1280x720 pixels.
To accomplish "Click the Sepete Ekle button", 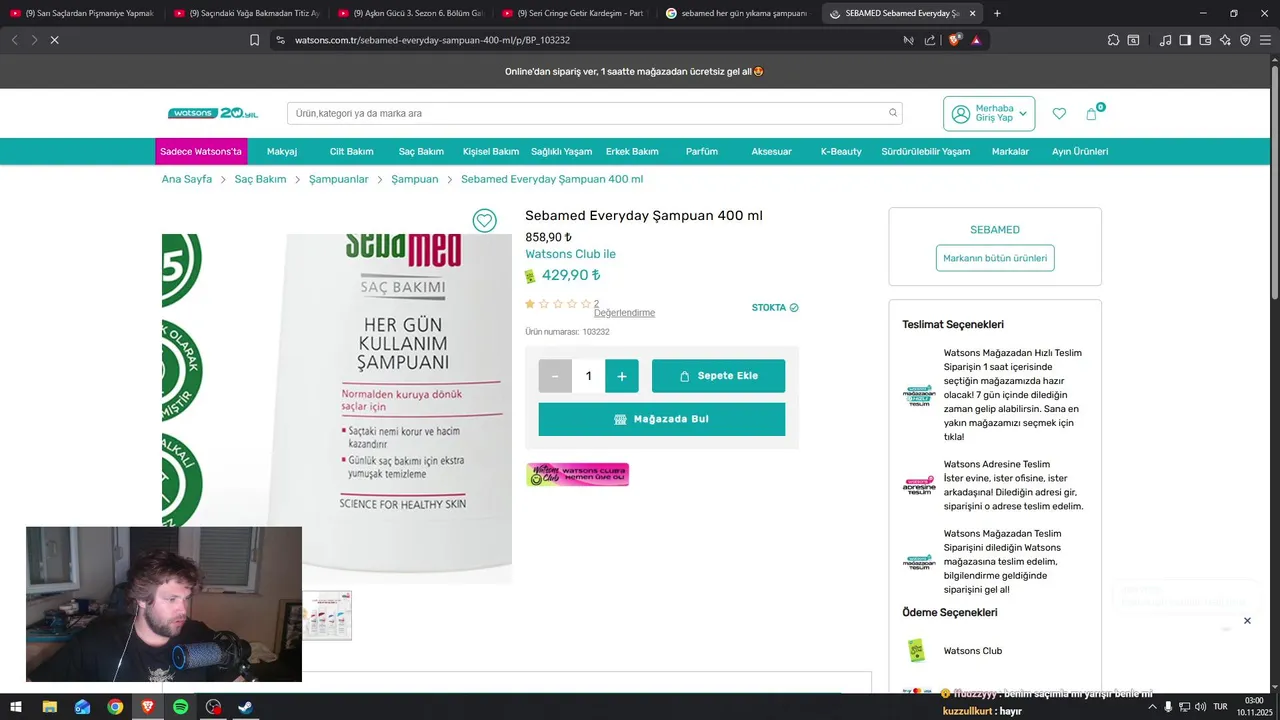I will coord(718,376).
